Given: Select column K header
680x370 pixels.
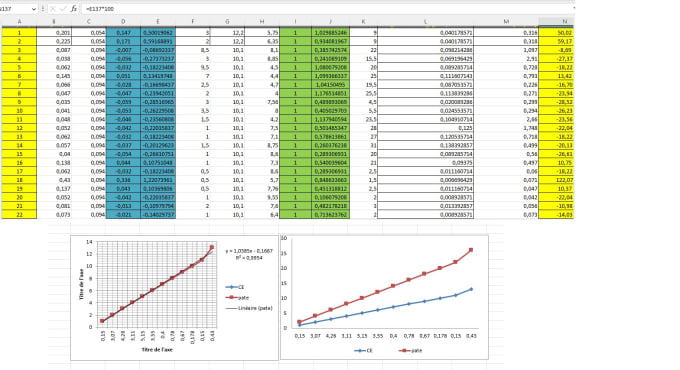Looking at the screenshot, I should [x=363, y=21].
